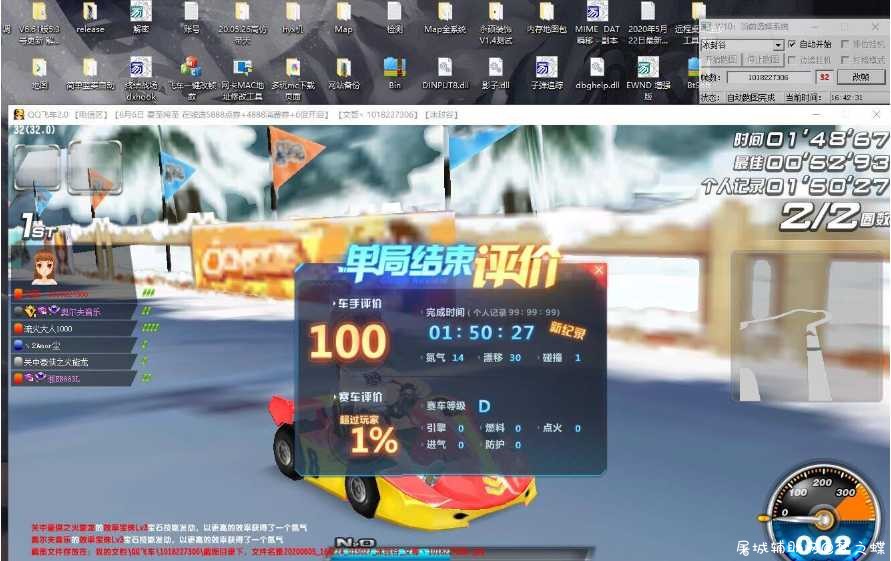
Task: Open the 飞车一键改款 icon
Action: point(191,78)
